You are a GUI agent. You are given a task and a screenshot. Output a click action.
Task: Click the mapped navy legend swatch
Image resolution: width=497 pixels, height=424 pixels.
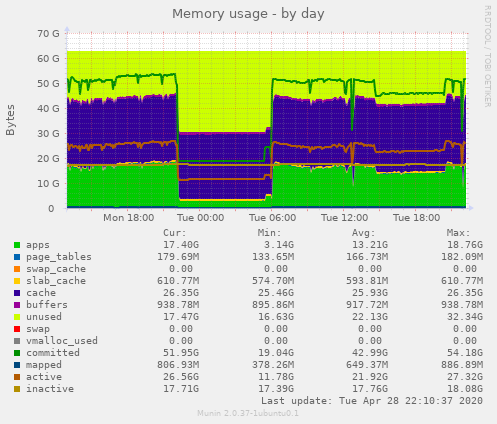pyautogui.click(x=17, y=365)
